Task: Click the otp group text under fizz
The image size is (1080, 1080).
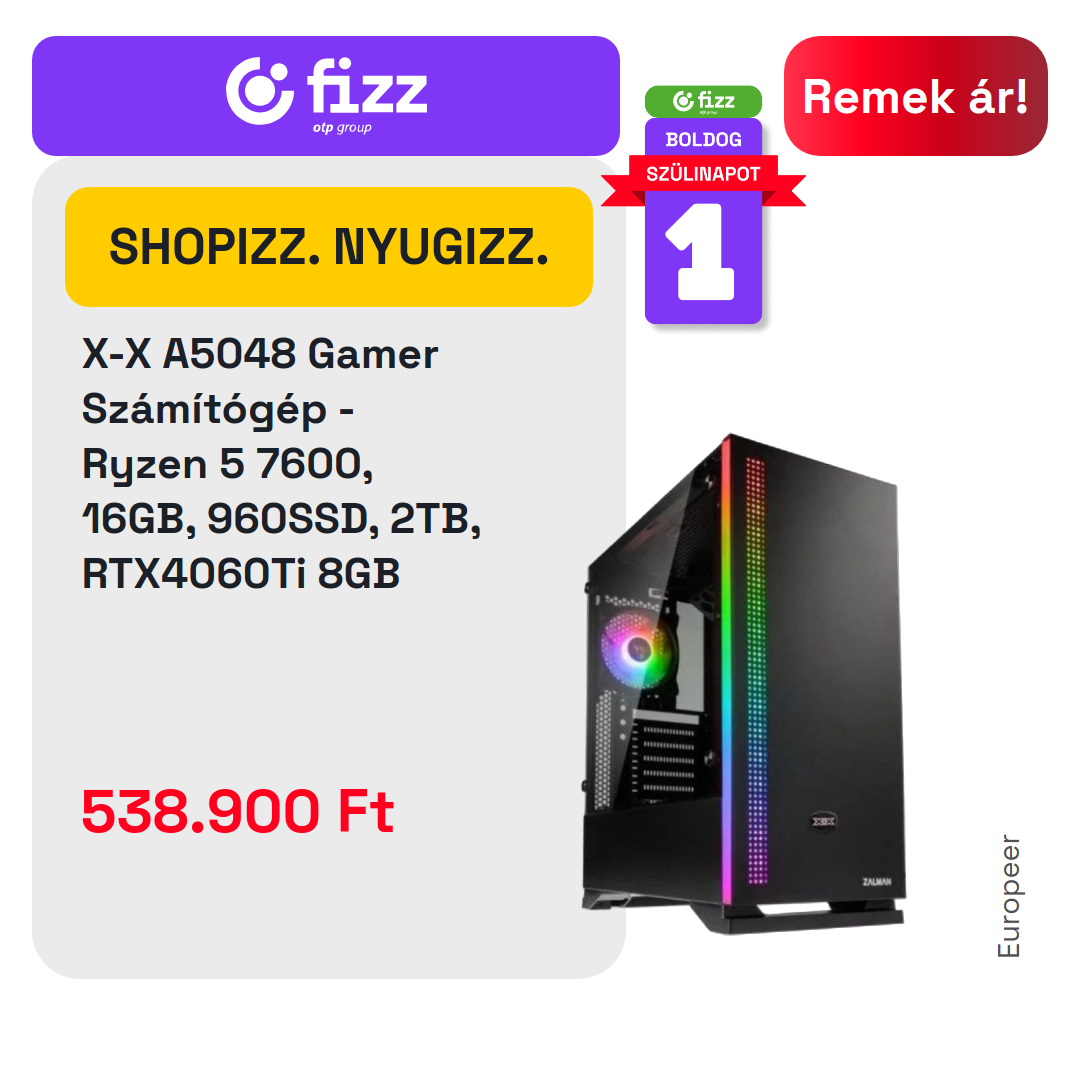Action: pyautogui.click(x=342, y=128)
